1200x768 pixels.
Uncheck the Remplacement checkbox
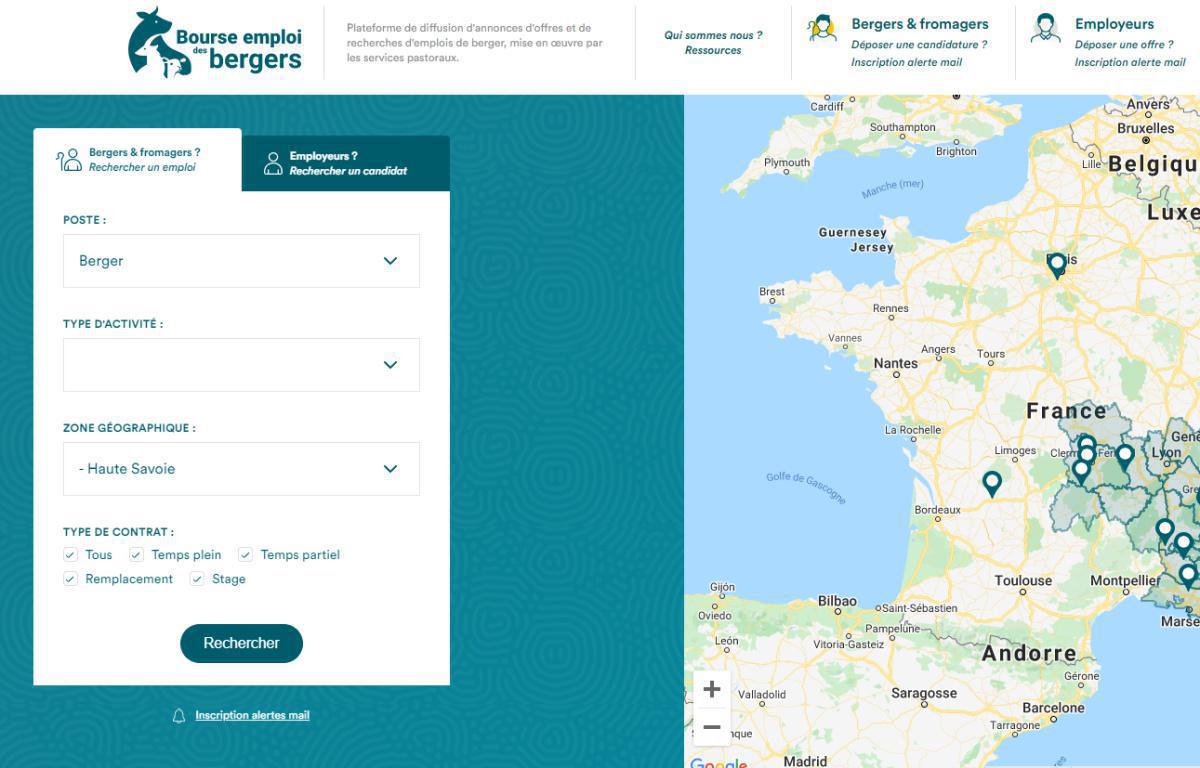pos(70,578)
